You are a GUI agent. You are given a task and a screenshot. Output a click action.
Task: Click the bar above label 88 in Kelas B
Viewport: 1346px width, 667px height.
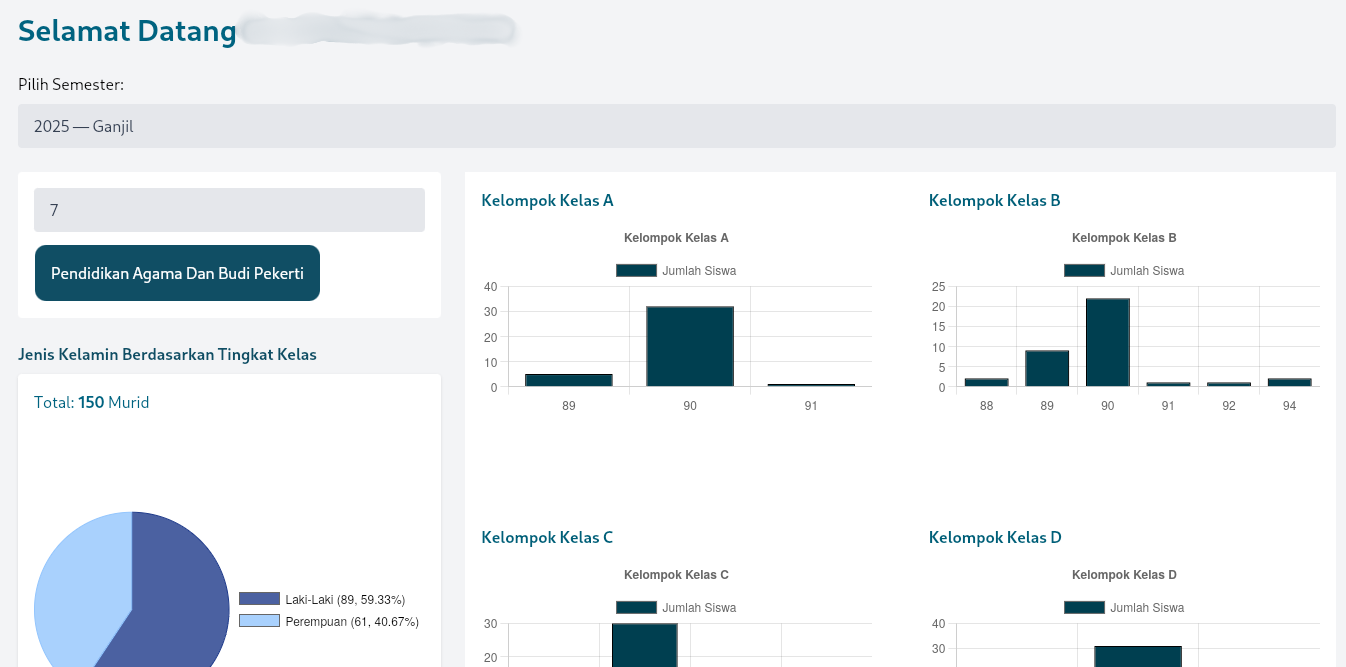(986, 384)
